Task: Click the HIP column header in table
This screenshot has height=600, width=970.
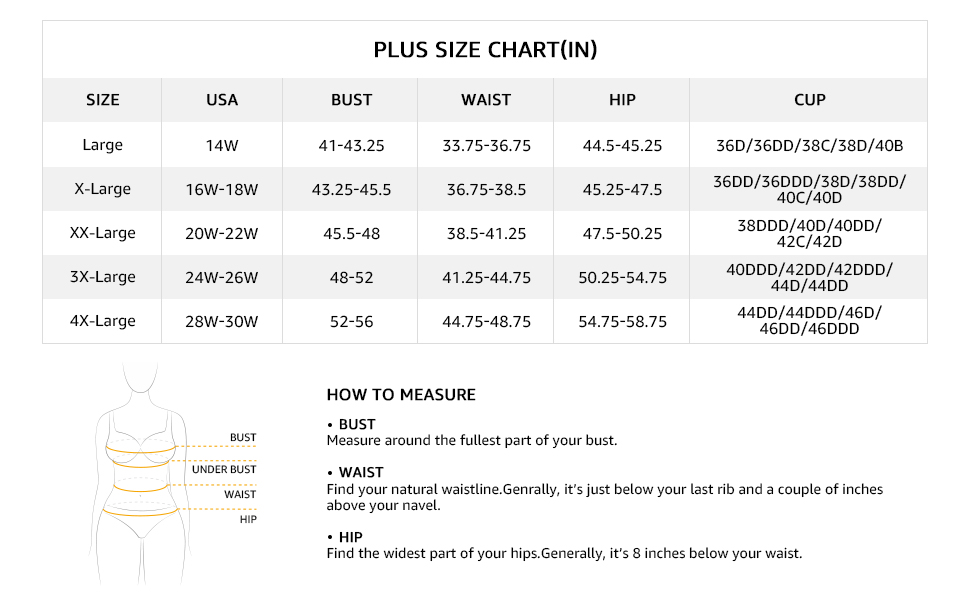Action: 622,100
